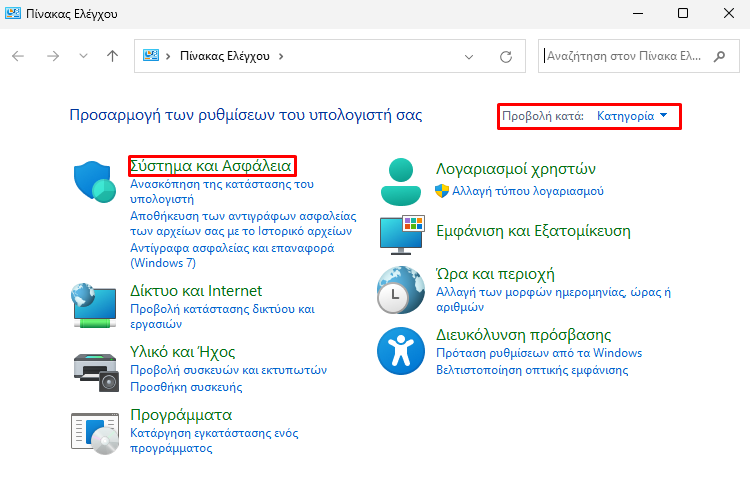Open Ώρα και περιοχή category
This screenshot has width=750, height=488.
[496, 274]
